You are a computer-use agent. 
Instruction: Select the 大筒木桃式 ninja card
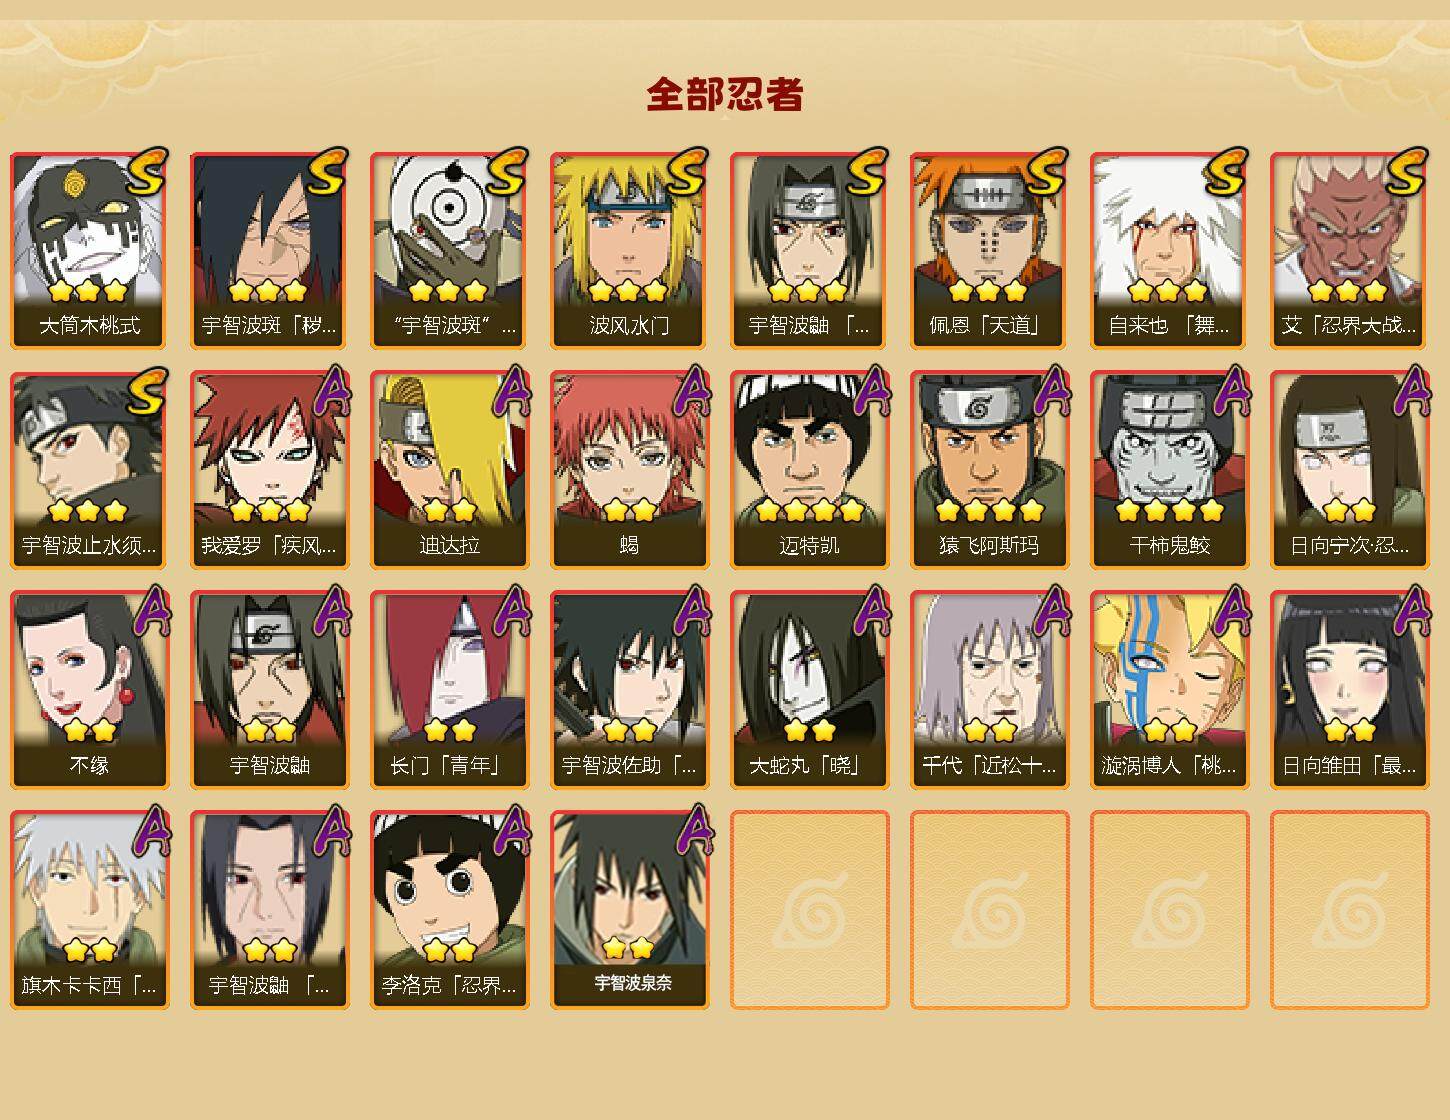(x=89, y=250)
